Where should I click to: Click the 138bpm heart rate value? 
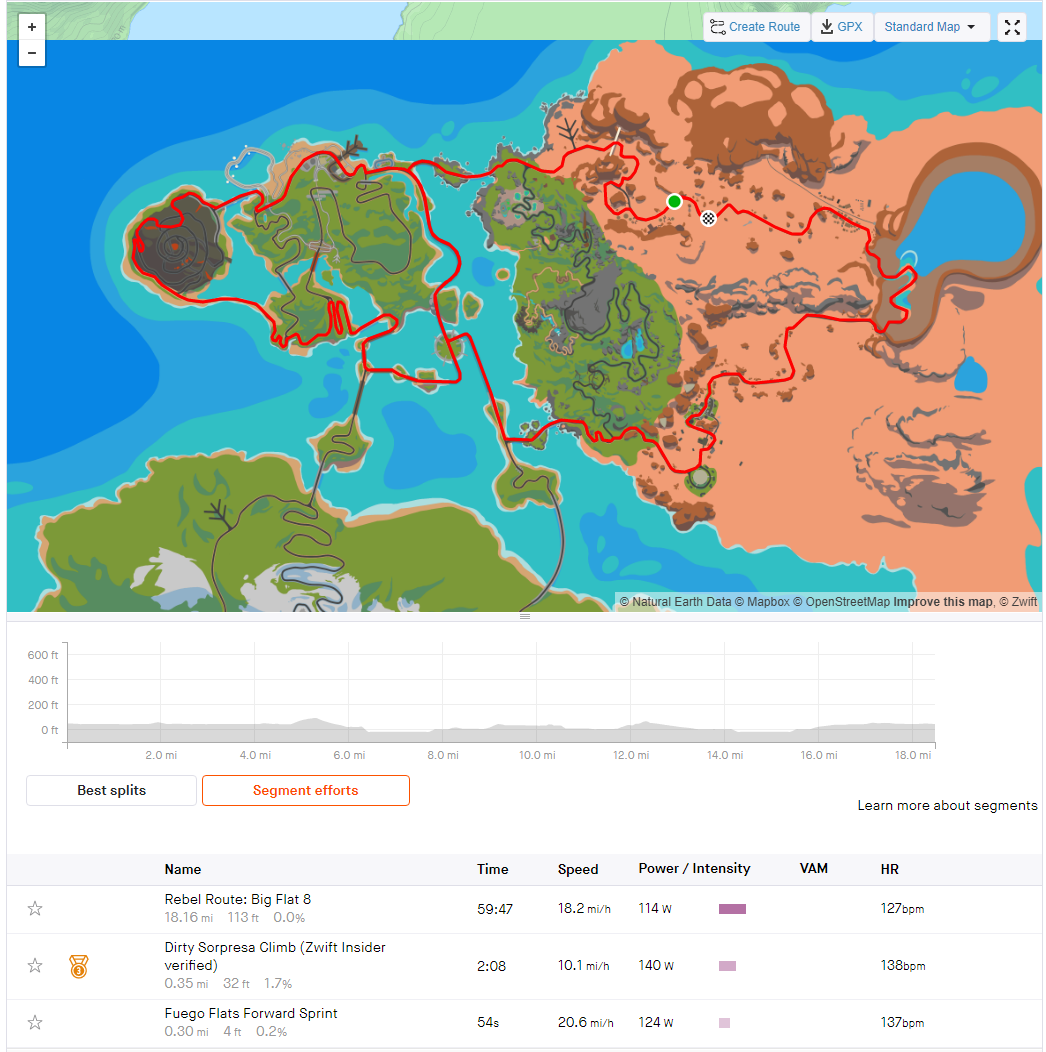point(902,965)
